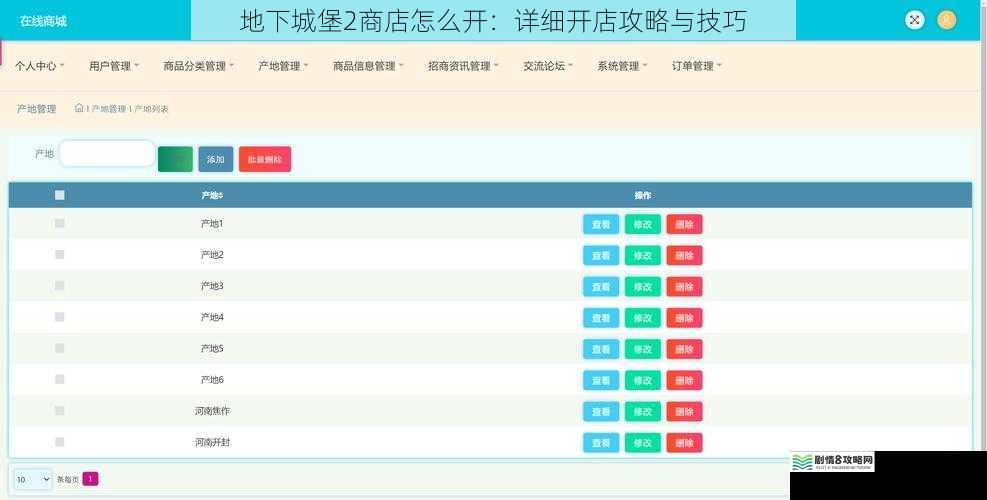Expand the 产地管理 menu

click(x=283, y=65)
